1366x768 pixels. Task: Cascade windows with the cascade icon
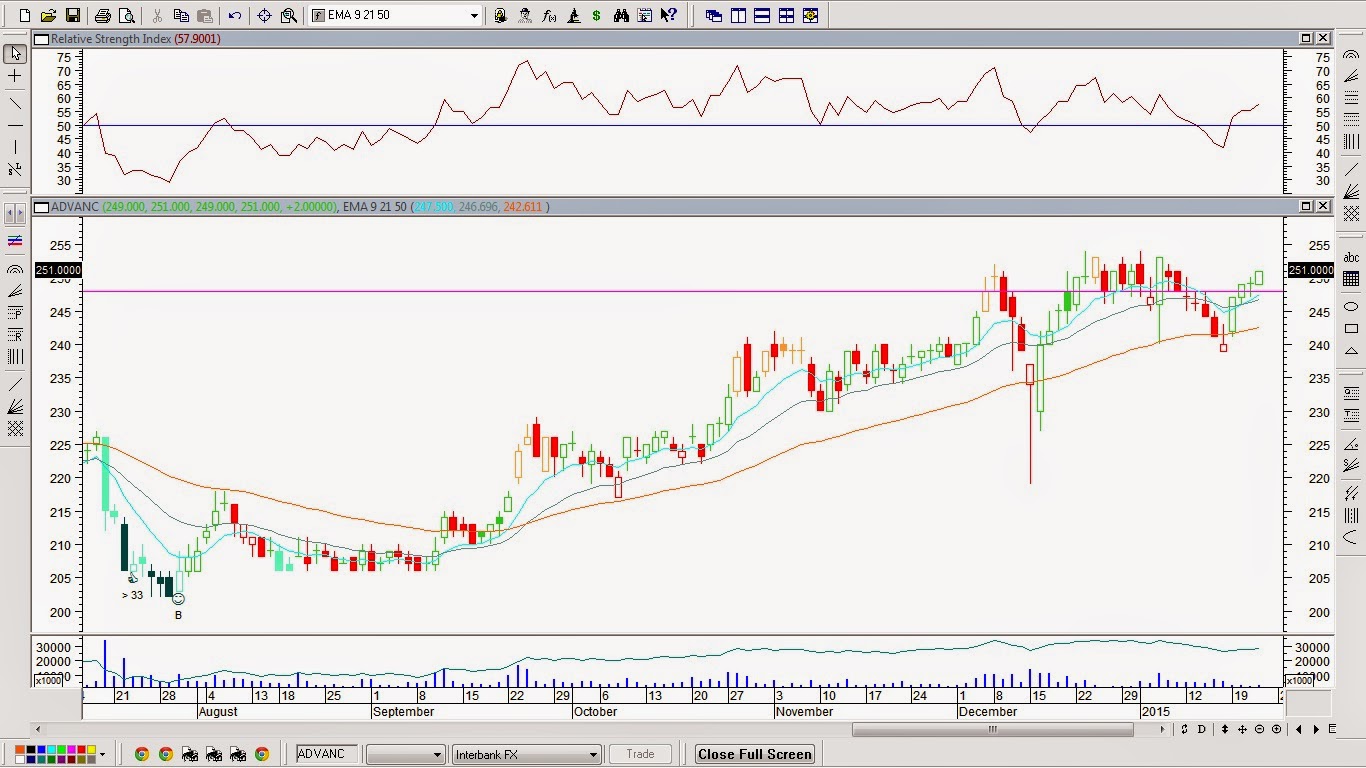[x=713, y=16]
